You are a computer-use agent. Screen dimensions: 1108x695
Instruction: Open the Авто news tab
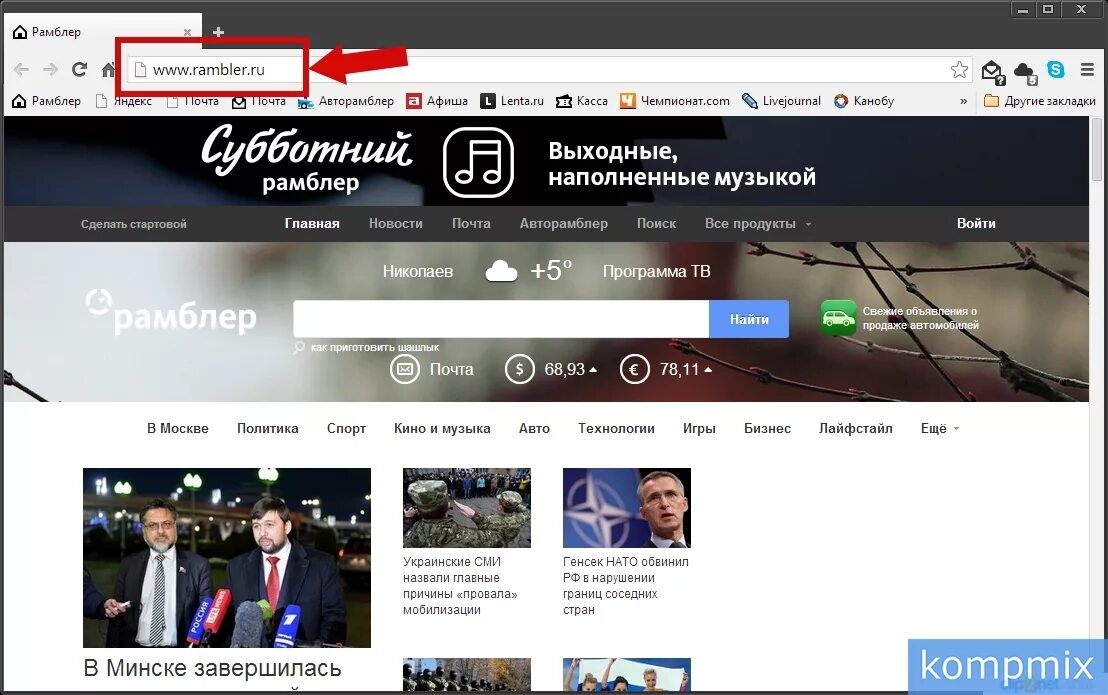click(534, 428)
